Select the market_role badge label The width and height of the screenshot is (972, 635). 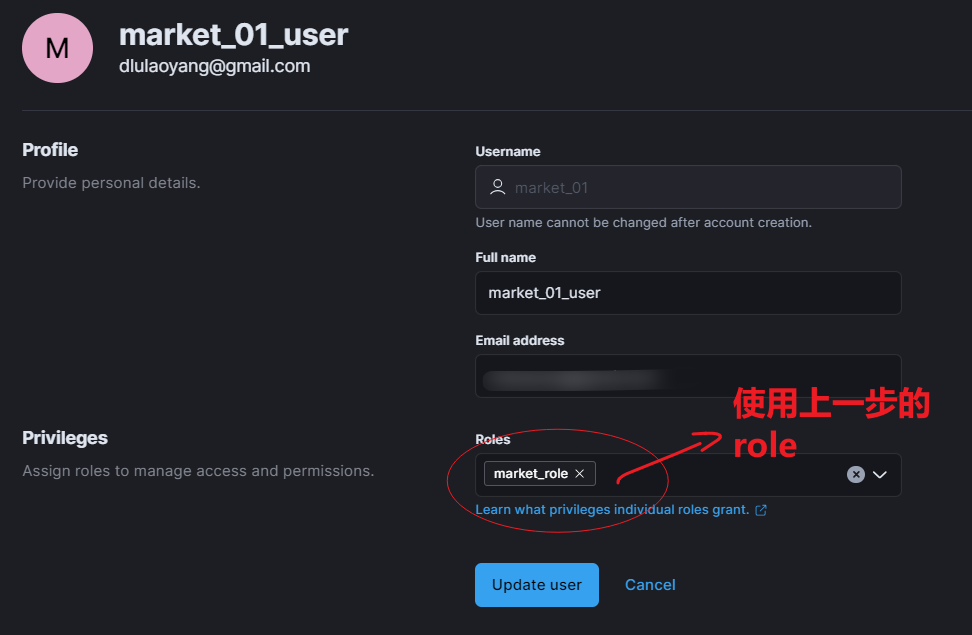(x=531, y=474)
